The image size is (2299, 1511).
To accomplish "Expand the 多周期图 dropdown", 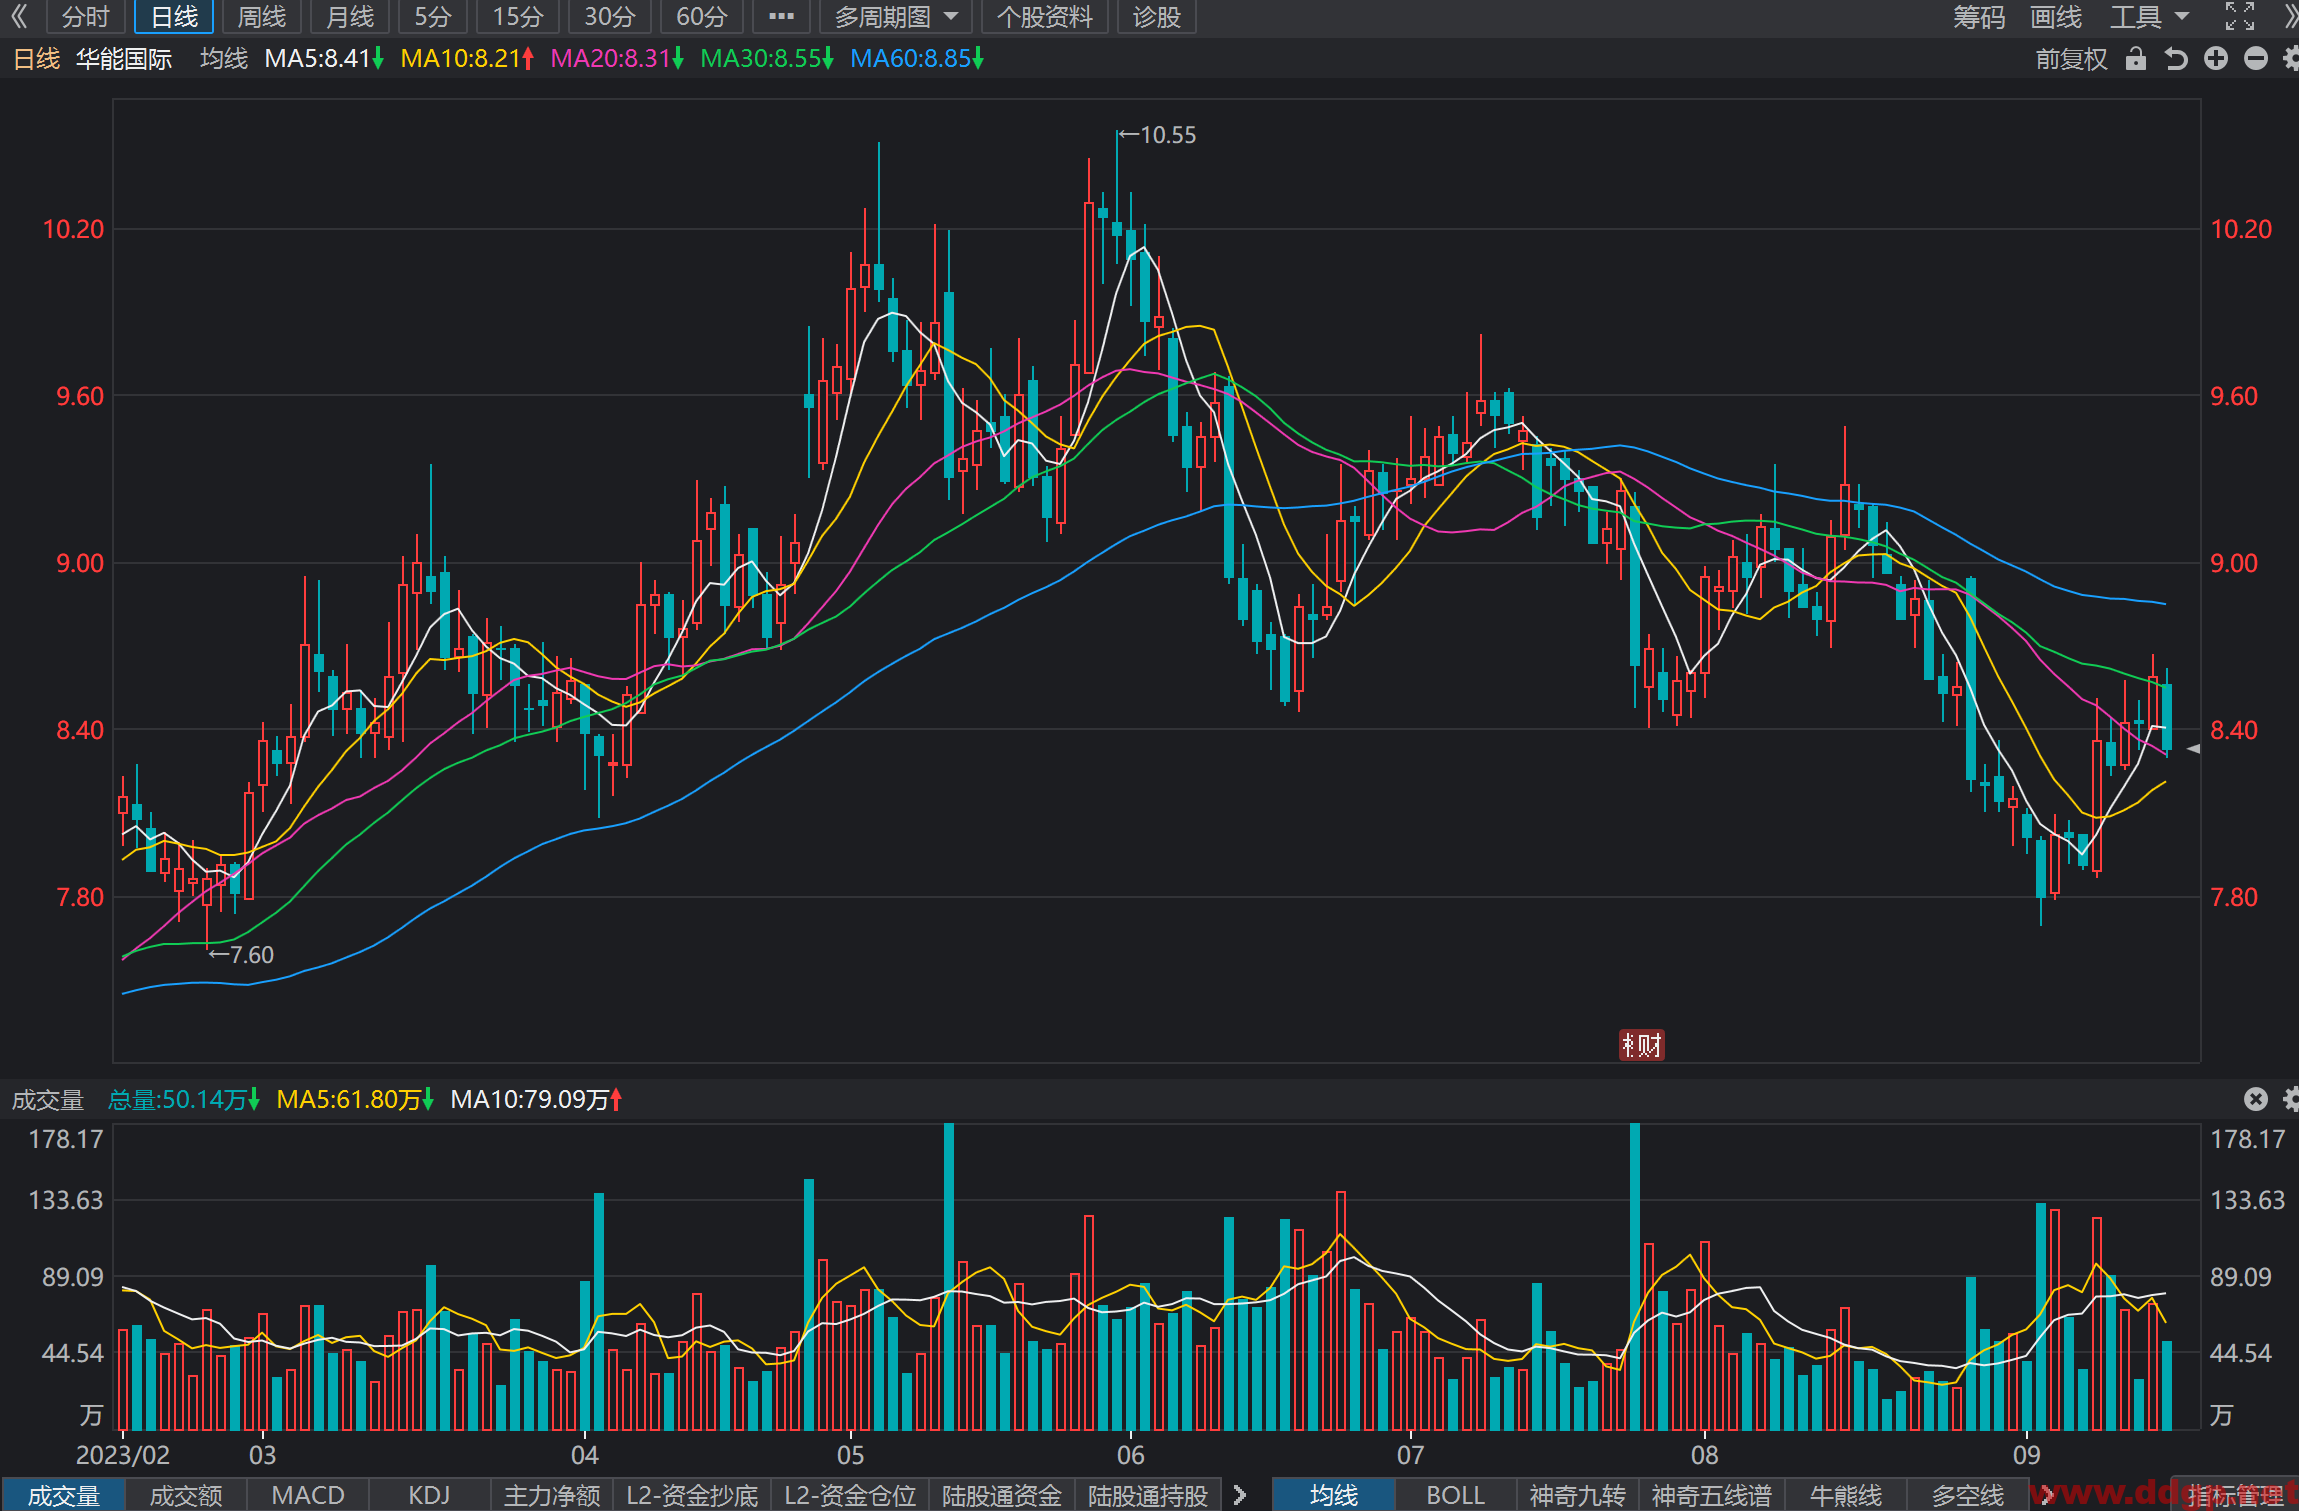I will tap(896, 17).
